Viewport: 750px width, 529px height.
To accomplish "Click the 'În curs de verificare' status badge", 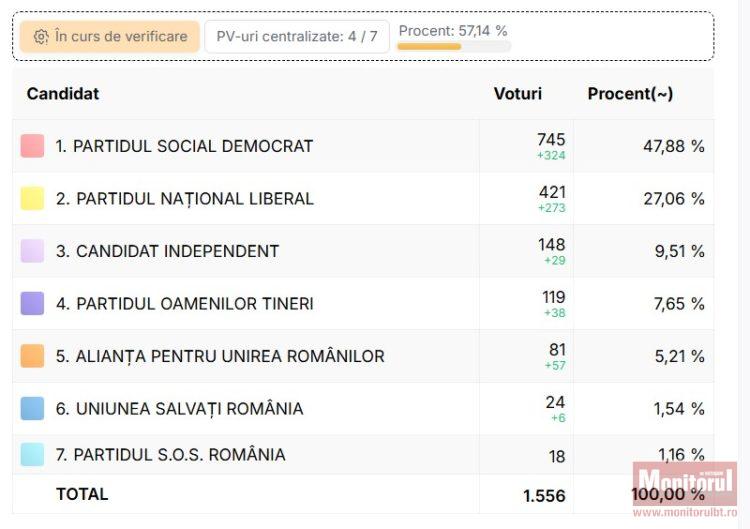I will pyautogui.click(x=110, y=37).
